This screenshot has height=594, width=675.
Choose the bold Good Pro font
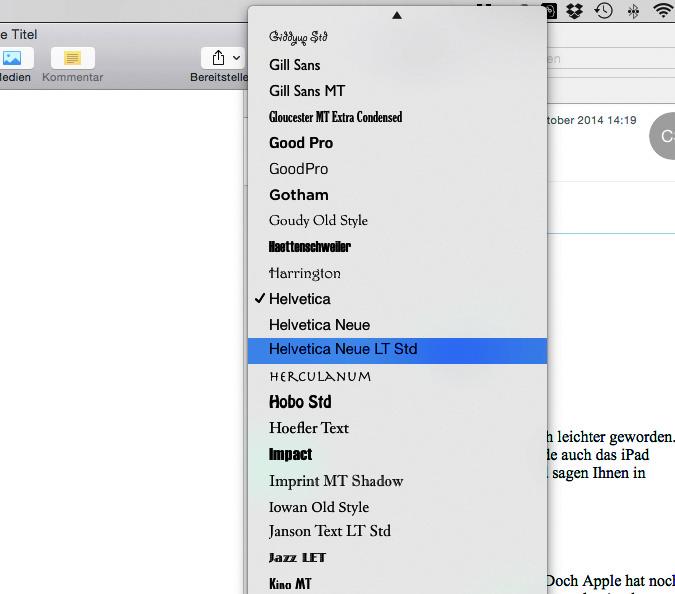click(397, 143)
